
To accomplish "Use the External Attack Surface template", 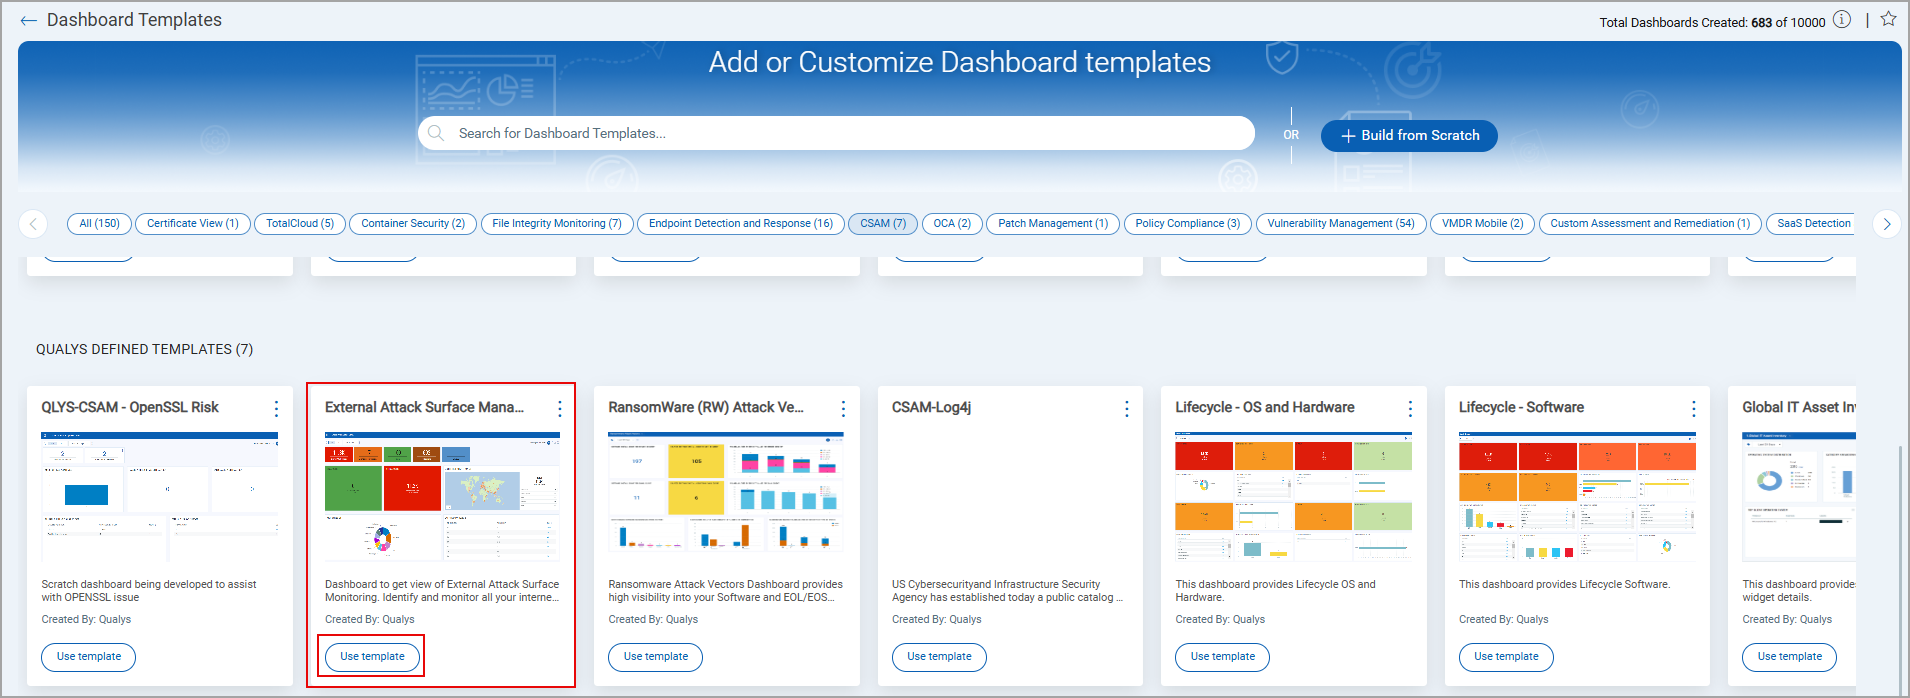I will tap(372, 657).
